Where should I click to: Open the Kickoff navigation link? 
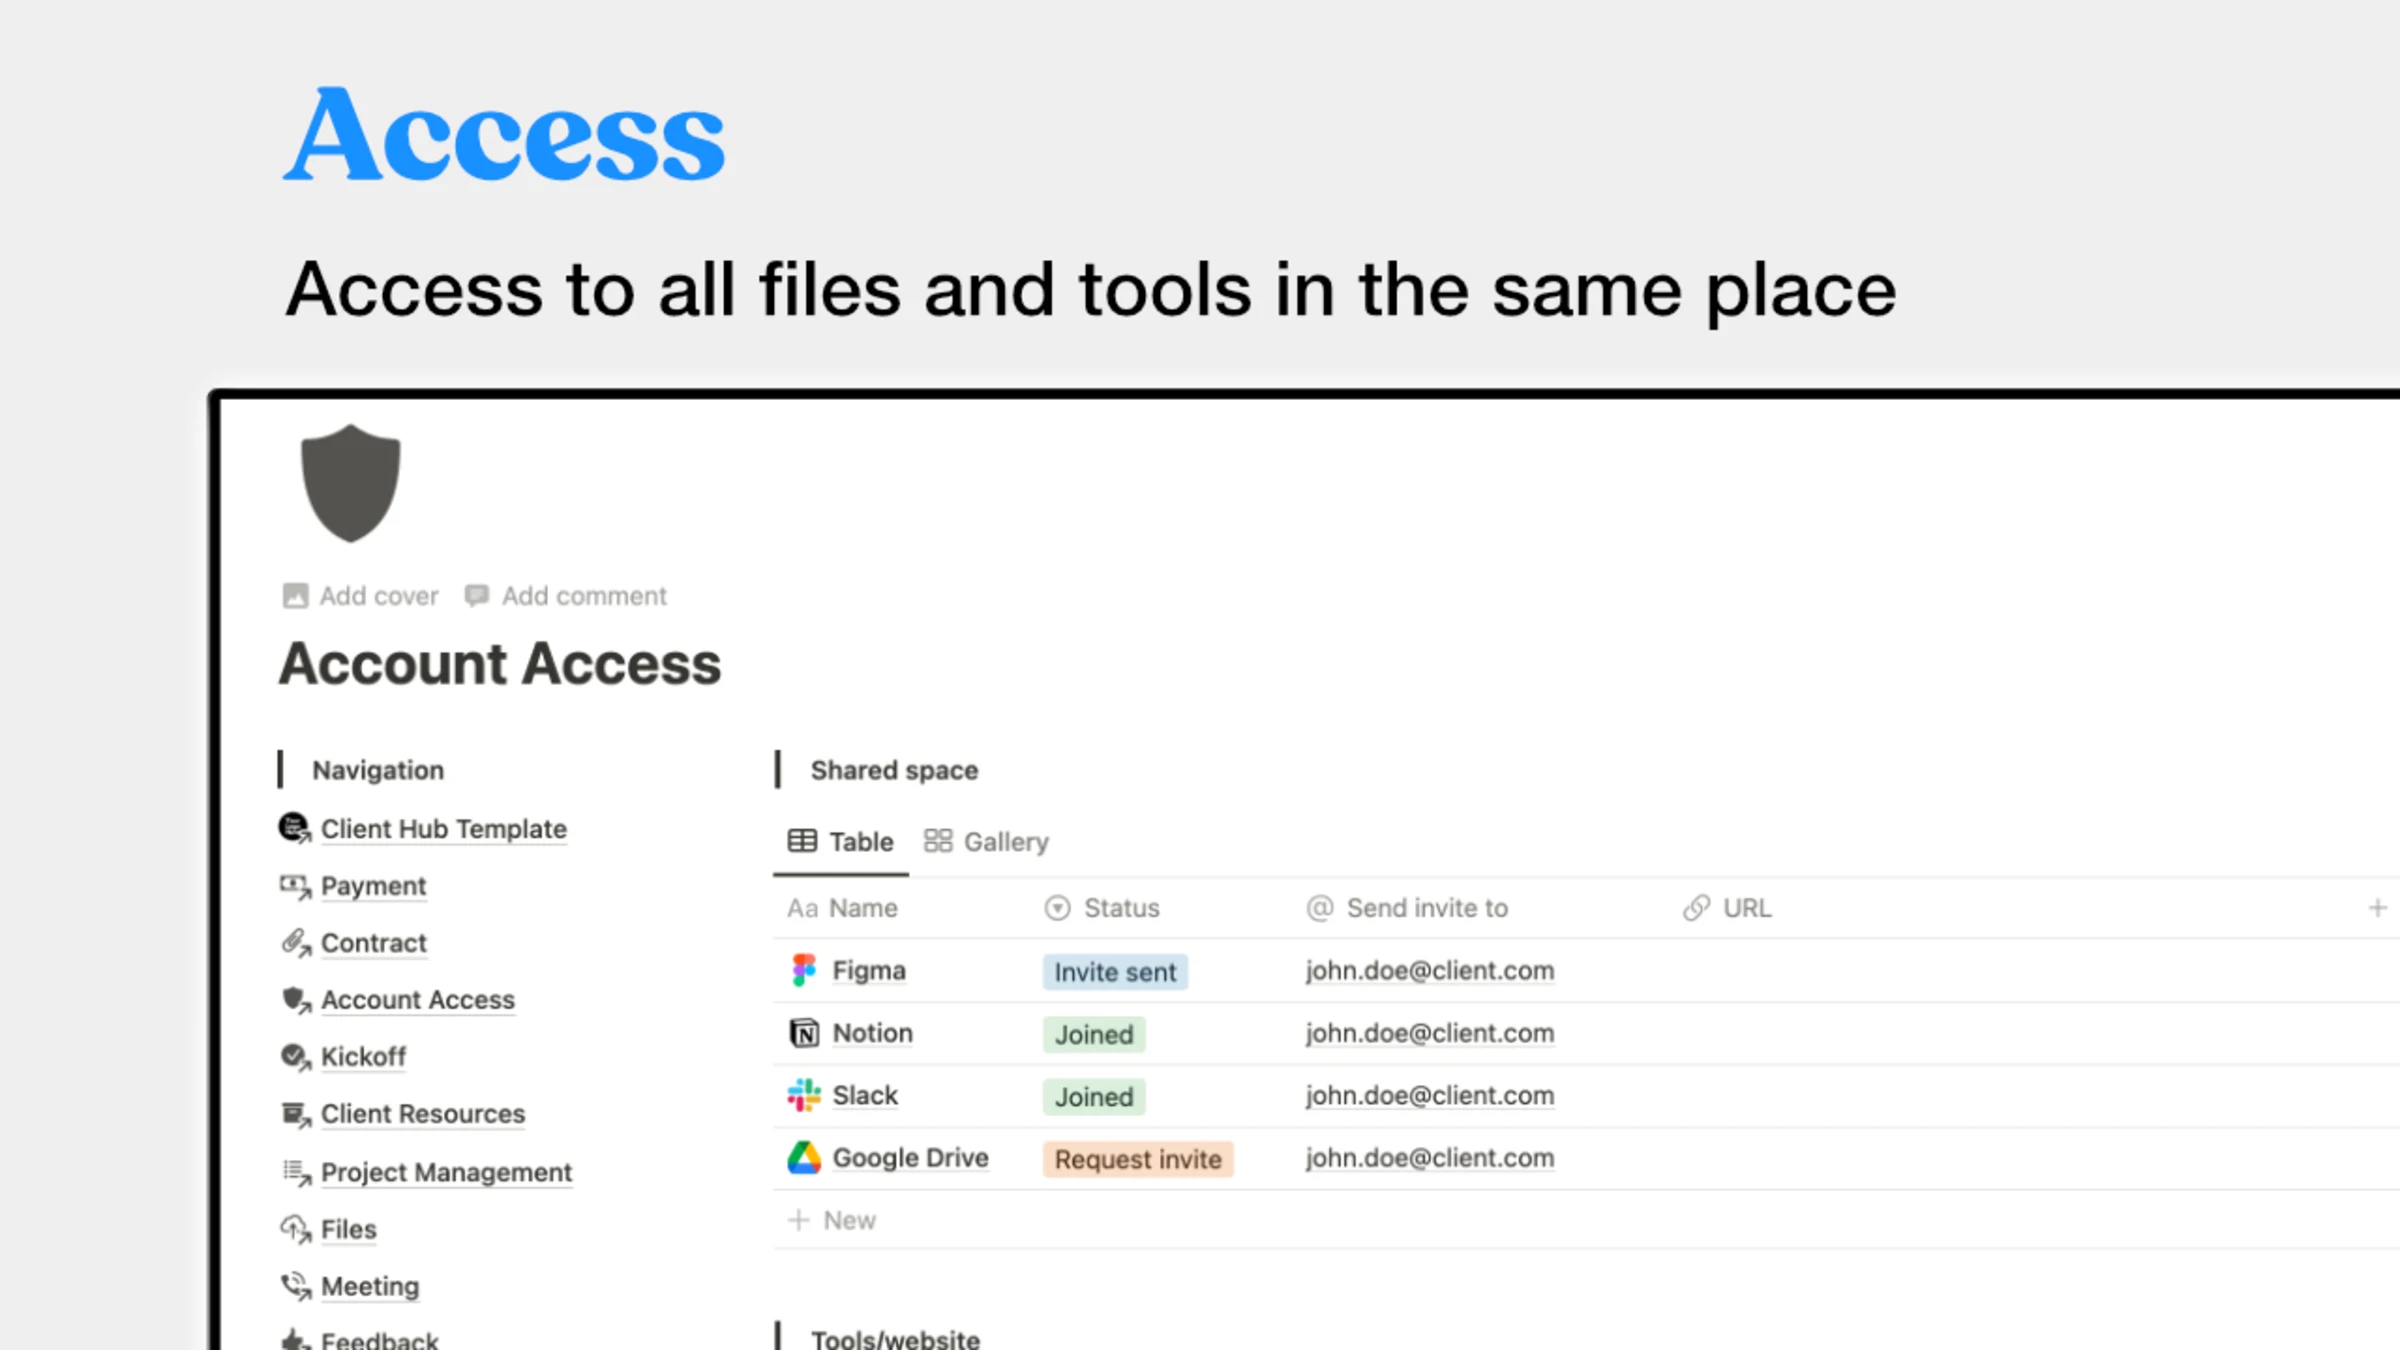pyautogui.click(x=363, y=1057)
